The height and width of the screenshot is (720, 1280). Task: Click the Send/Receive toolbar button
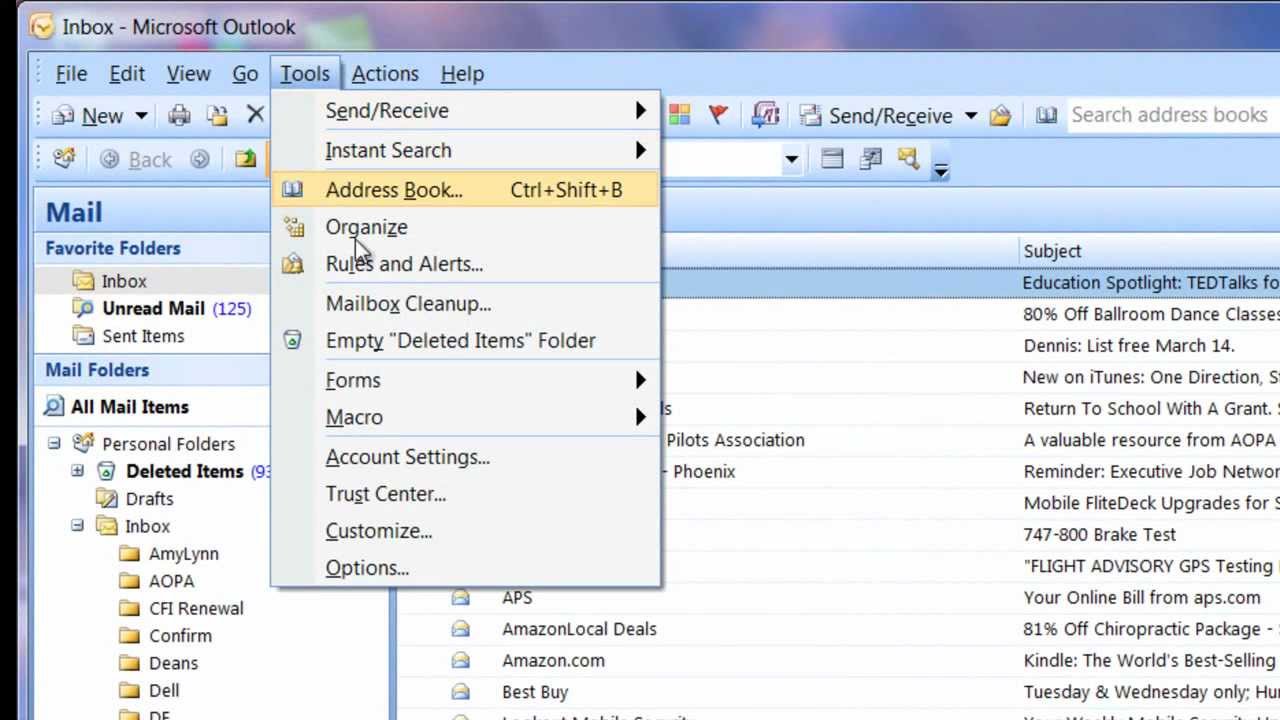tap(876, 116)
